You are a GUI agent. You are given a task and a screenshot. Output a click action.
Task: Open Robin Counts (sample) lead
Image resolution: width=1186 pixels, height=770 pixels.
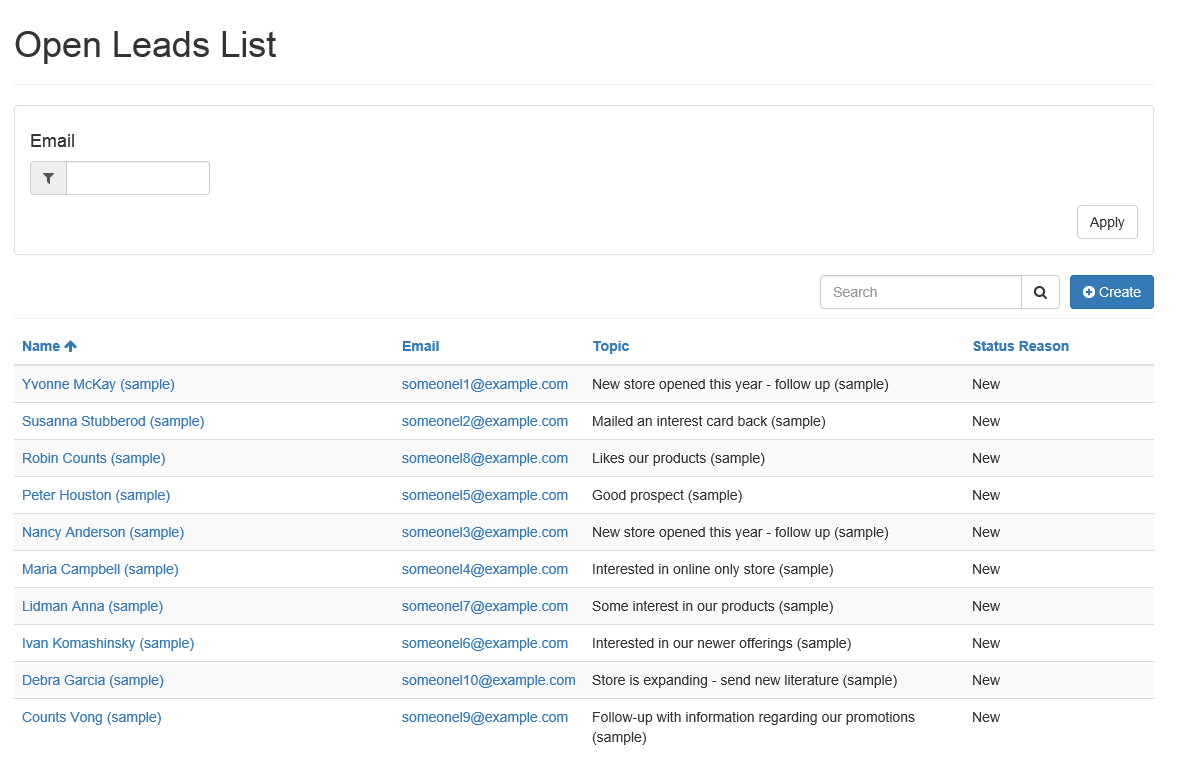(x=94, y=458)
